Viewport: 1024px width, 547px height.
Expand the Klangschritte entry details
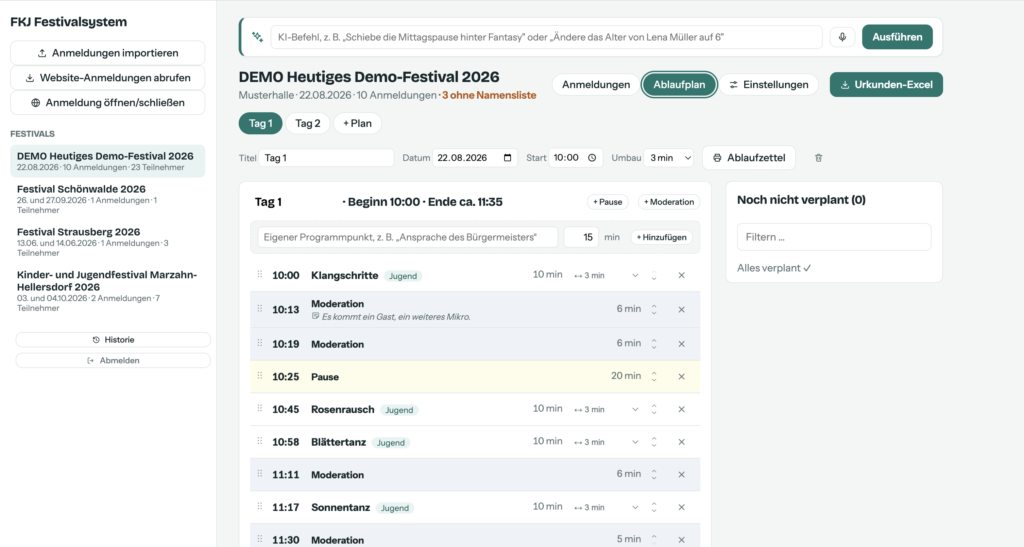coord(635,275)
